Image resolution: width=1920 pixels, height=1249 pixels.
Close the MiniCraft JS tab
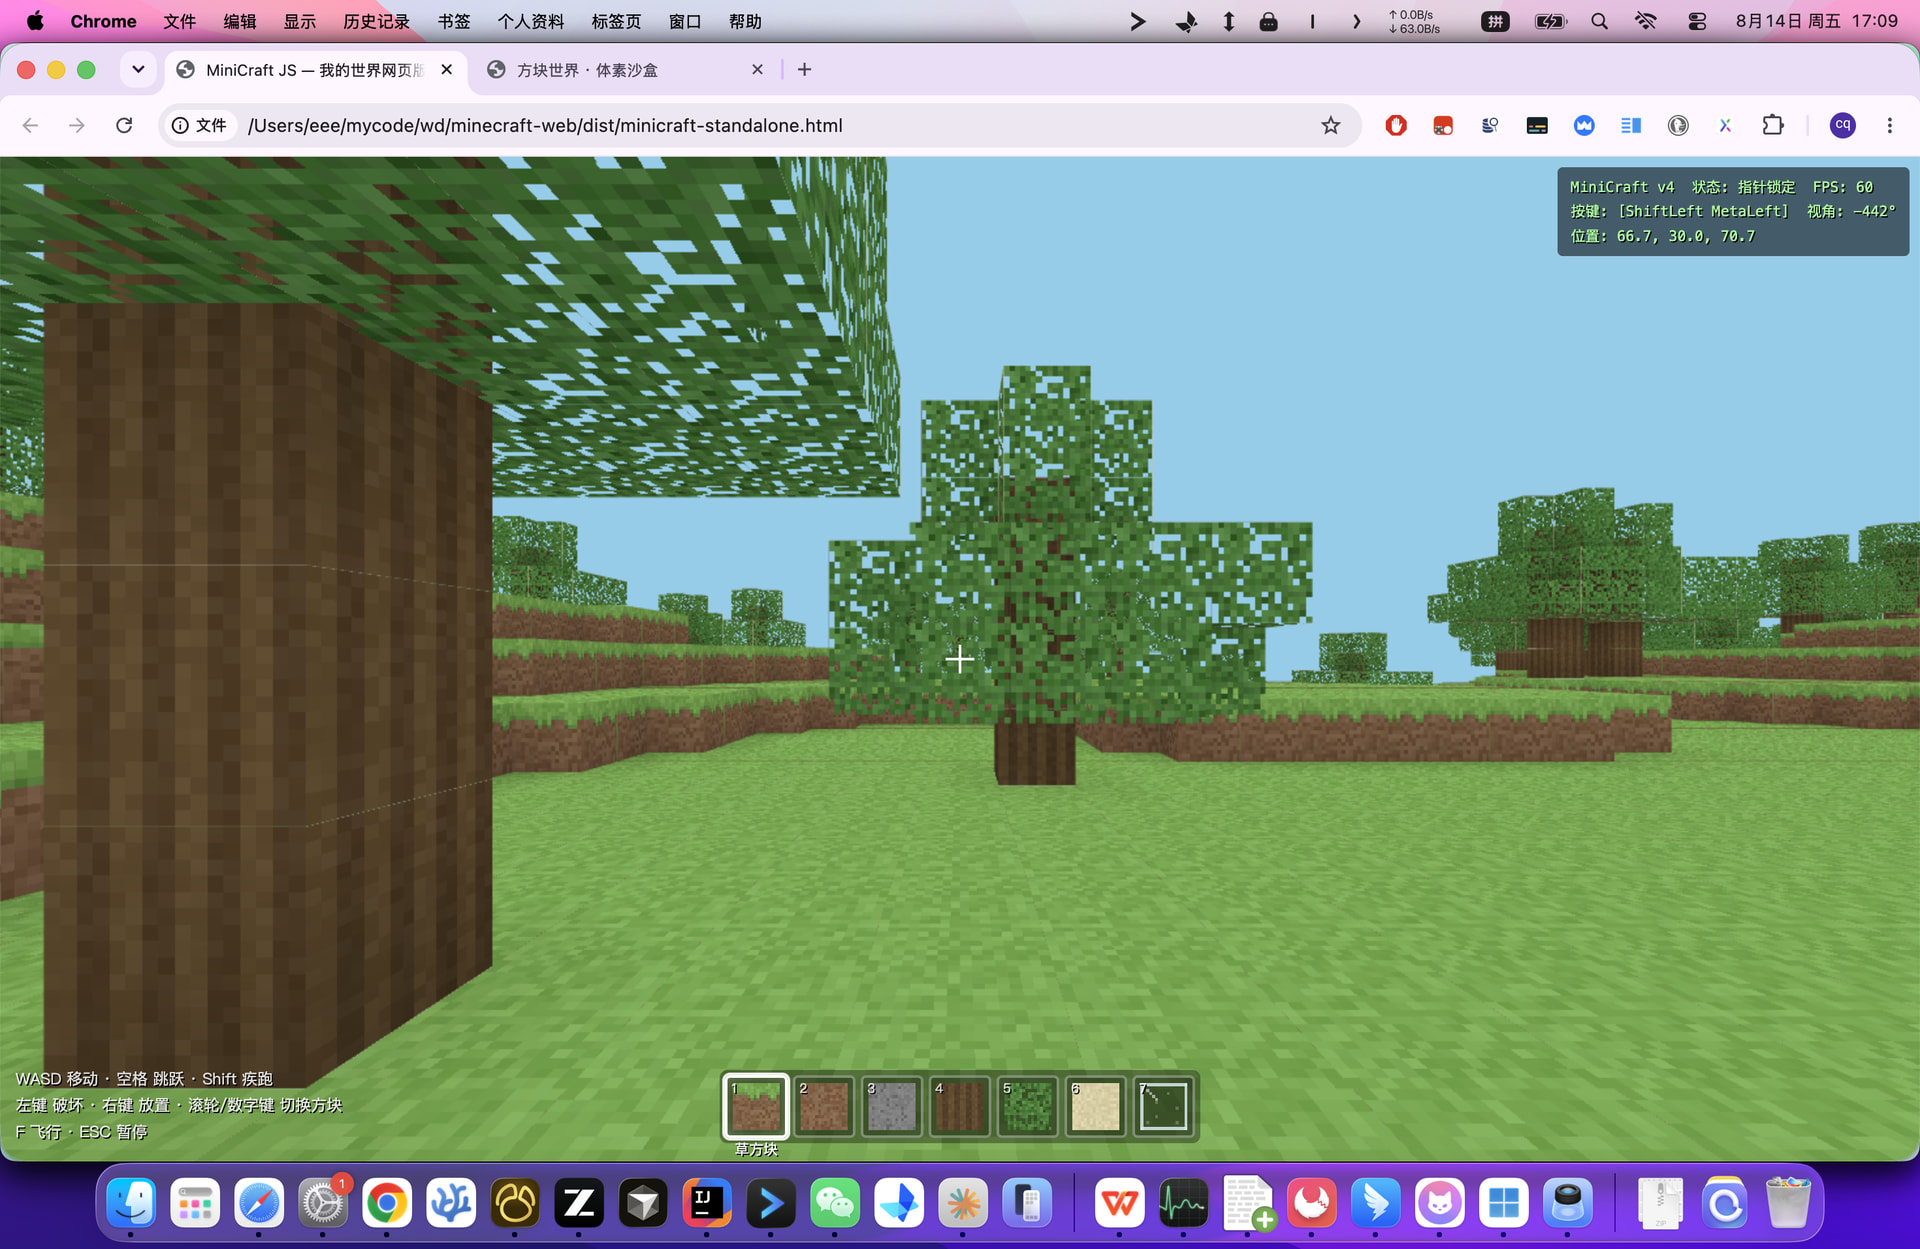pos(447,69)
